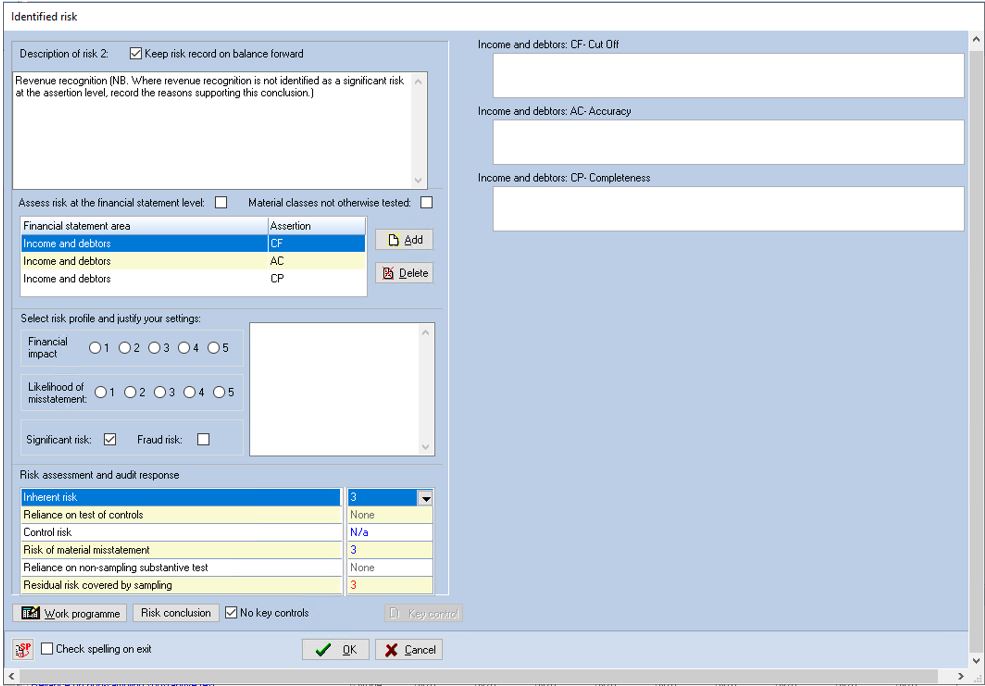Select Income and debtors CP row
The width and height of the screenshot is (985, 686).
pyautogui.click(x=193, y=278)
